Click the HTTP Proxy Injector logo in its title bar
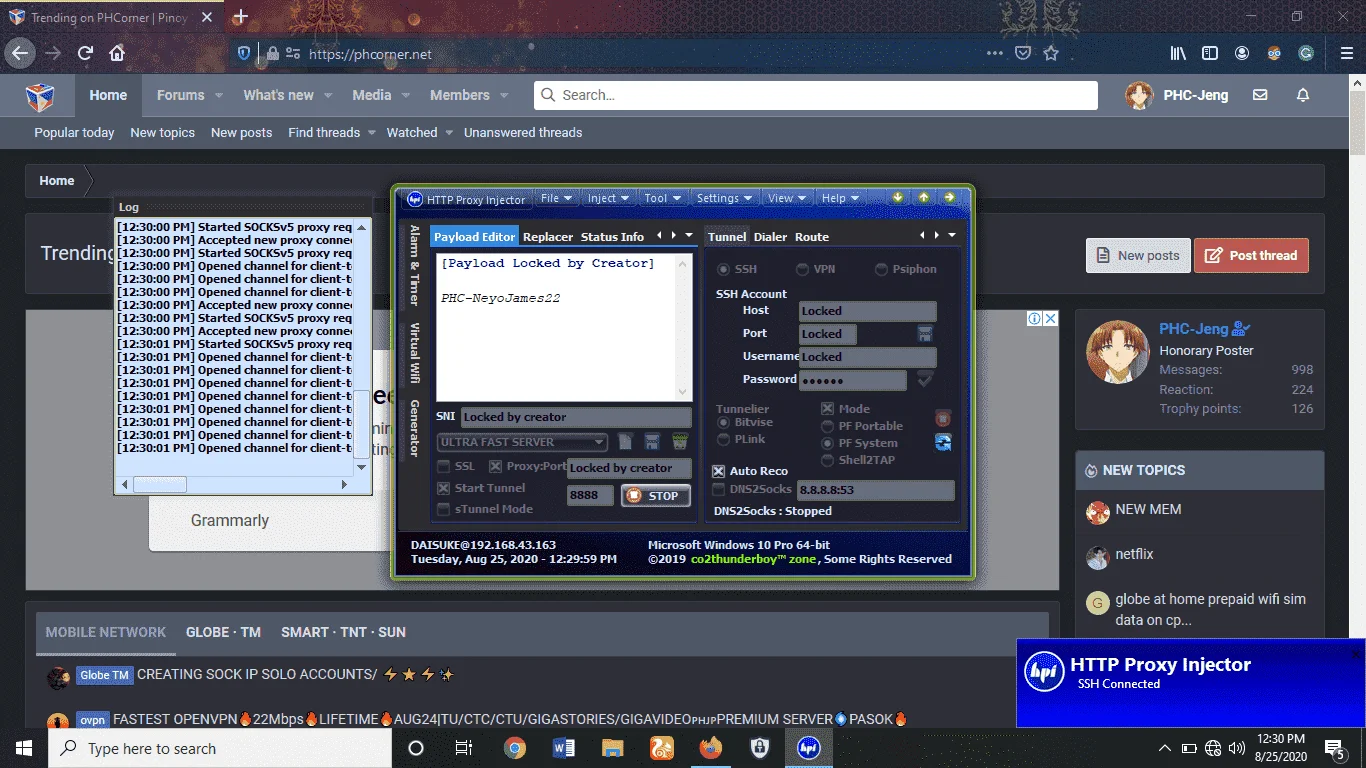The width and height of the screenshot is (1366, 768). click(x=415, y=199)
